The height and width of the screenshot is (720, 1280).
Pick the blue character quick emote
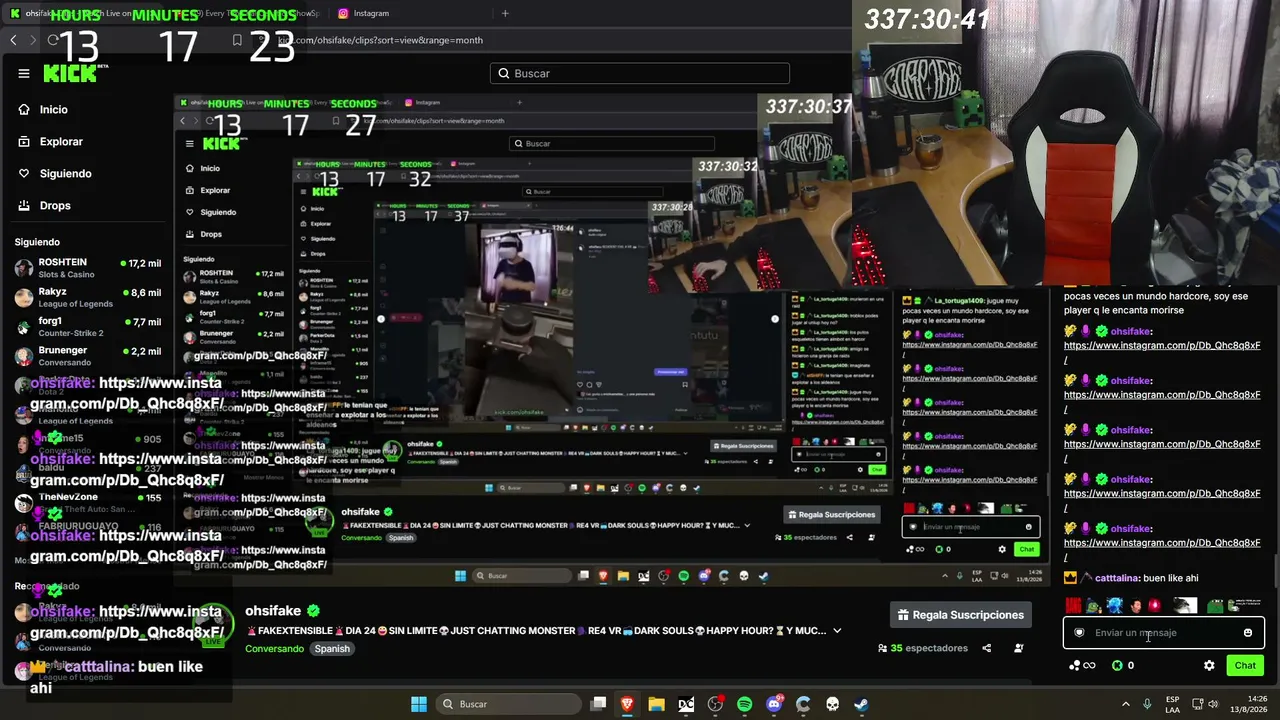click(1115, 606)
